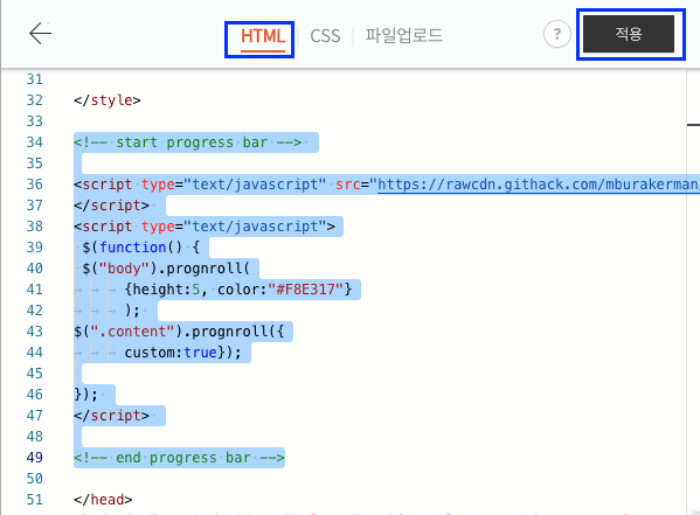The image size is (700, 515).
Task: Select line number 51 in the gutter
Action: 34,499
